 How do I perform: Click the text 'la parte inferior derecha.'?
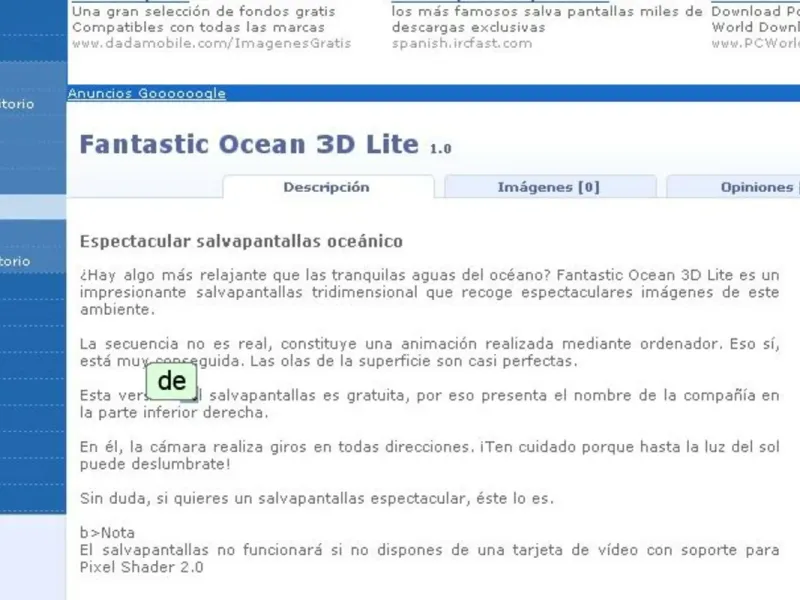tap(174, 412)
